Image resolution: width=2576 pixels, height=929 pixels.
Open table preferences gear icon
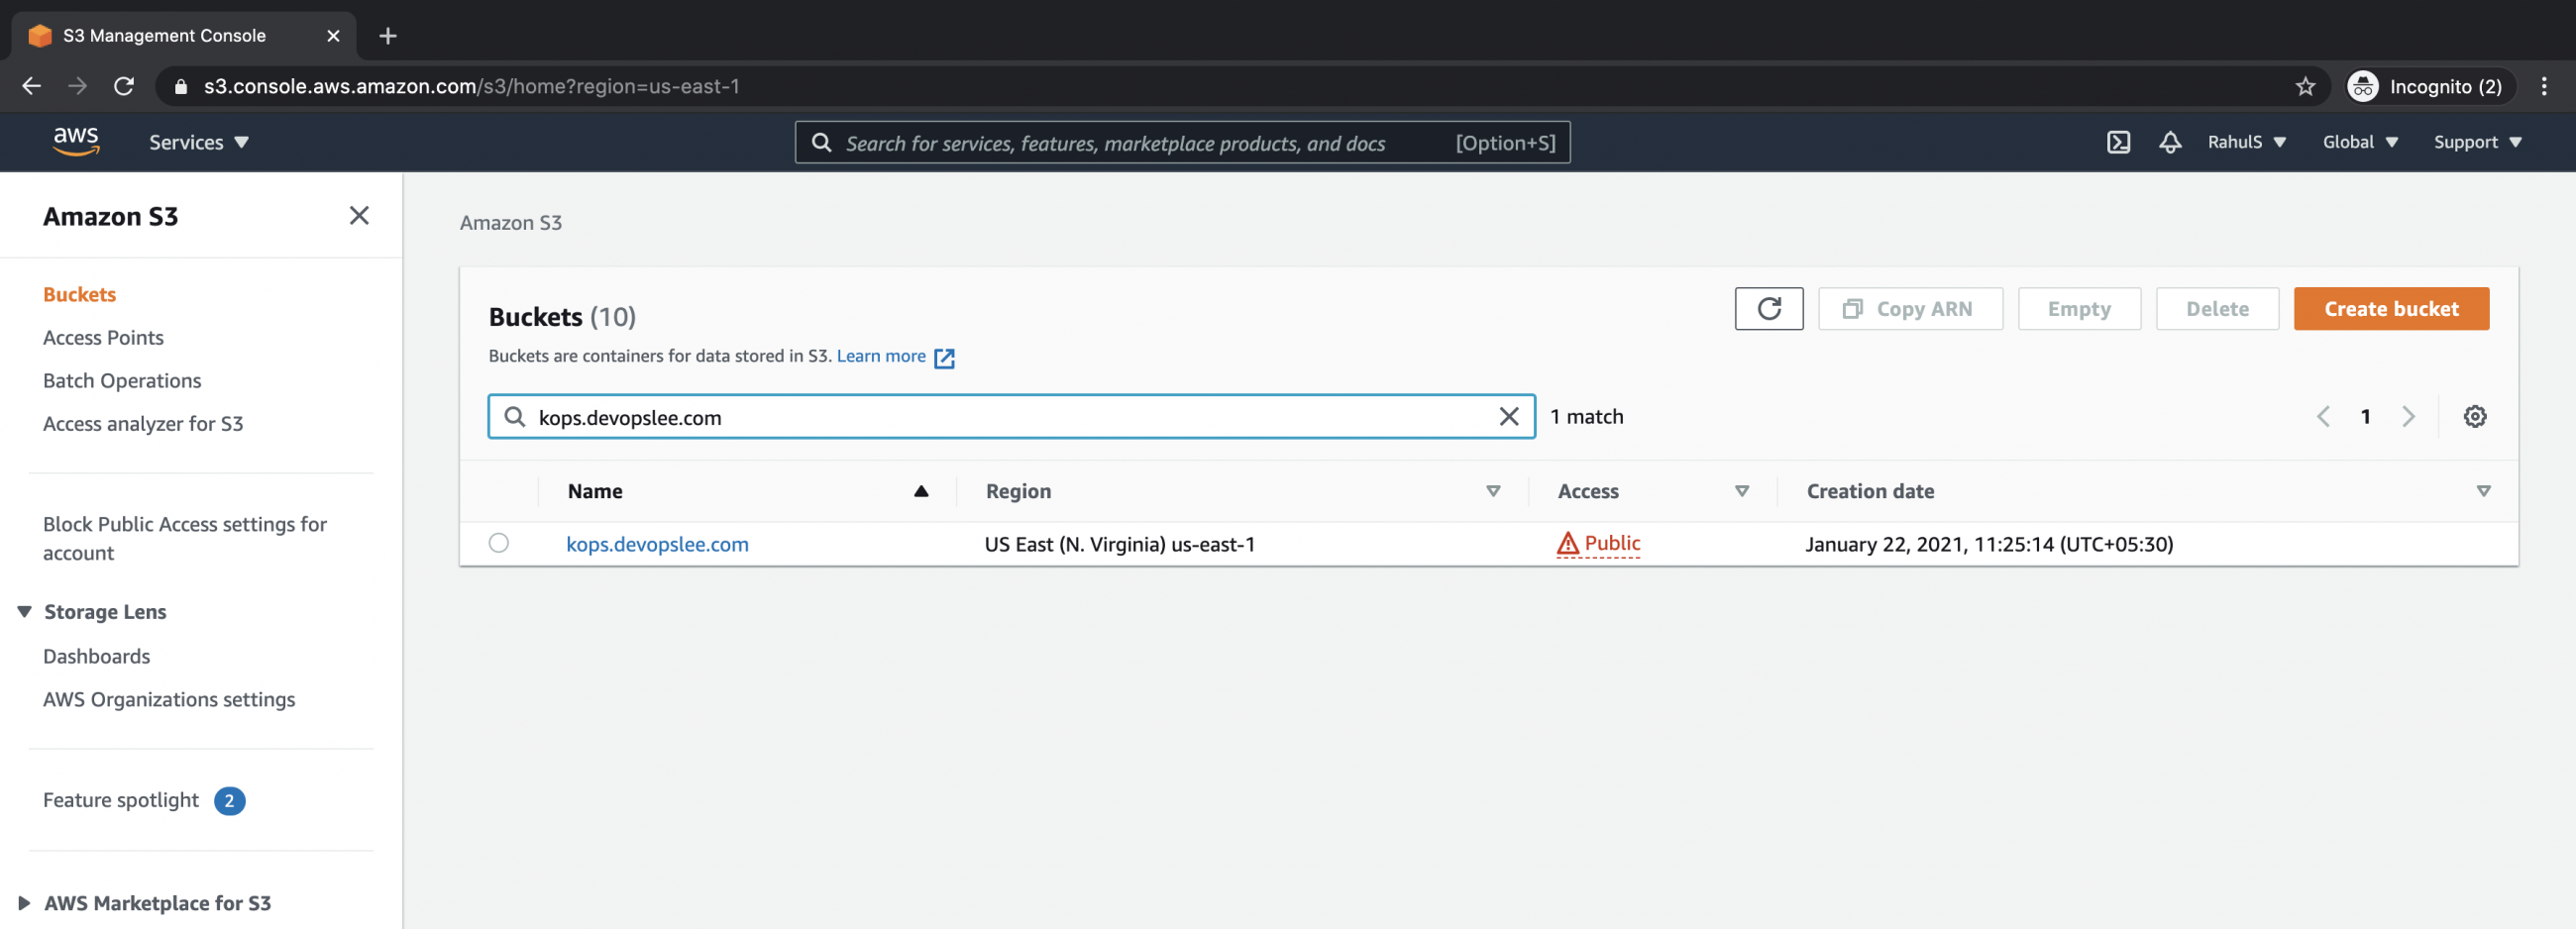(2474, 416)
